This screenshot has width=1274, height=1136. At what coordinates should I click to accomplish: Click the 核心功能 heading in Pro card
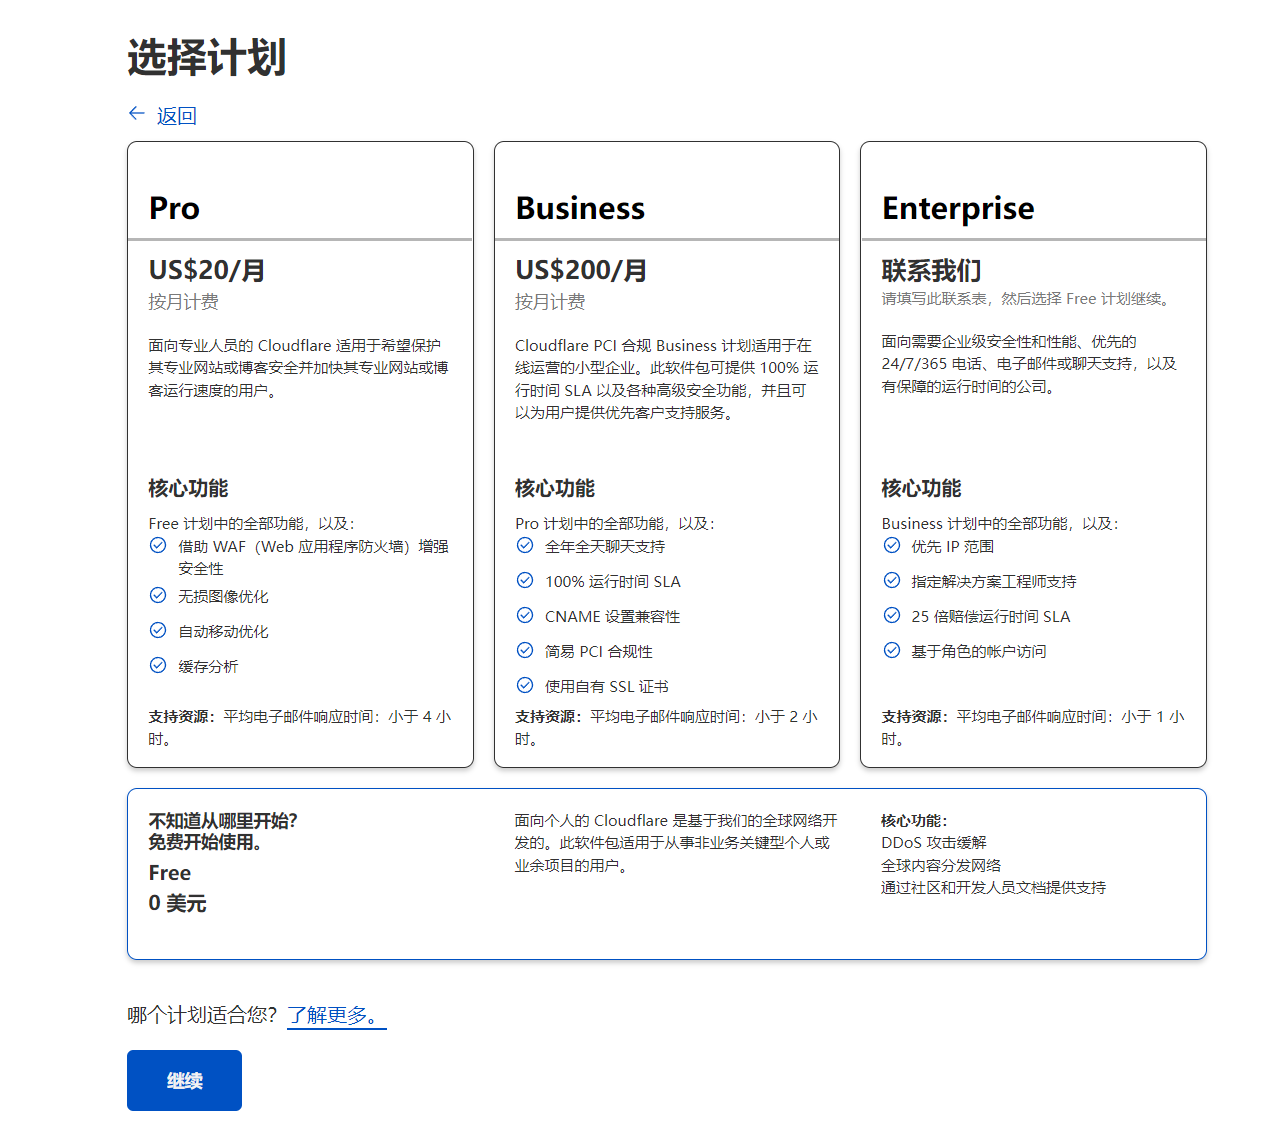[189, 488]
